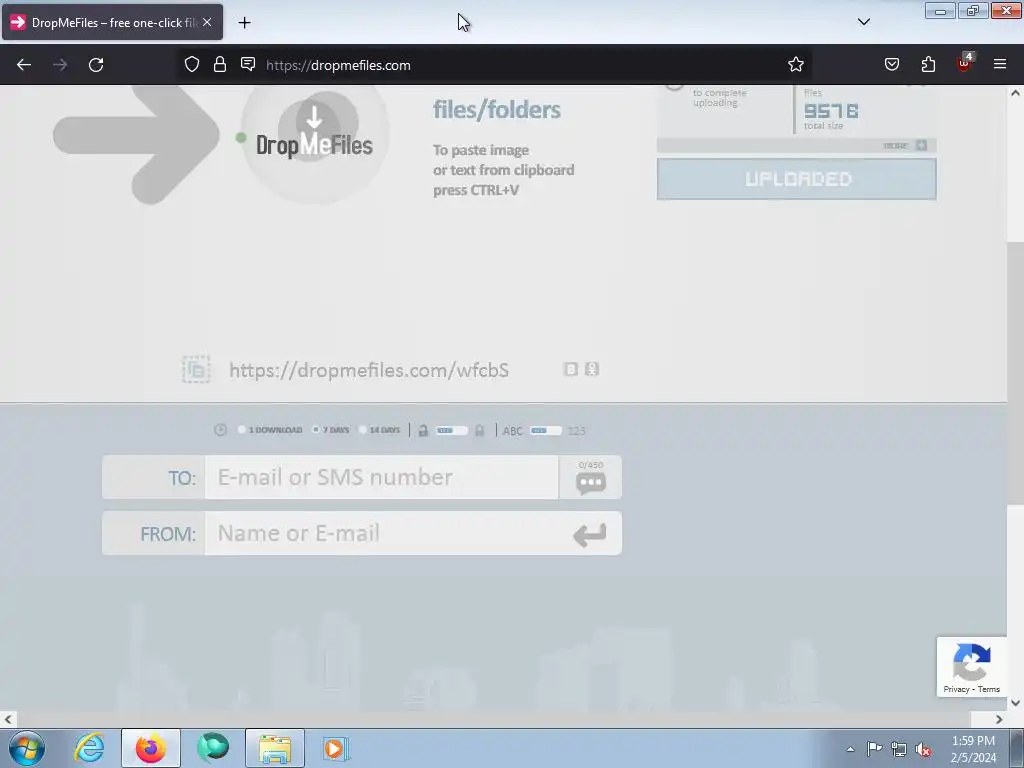Click the clock expiry icon

click(220, 430)
